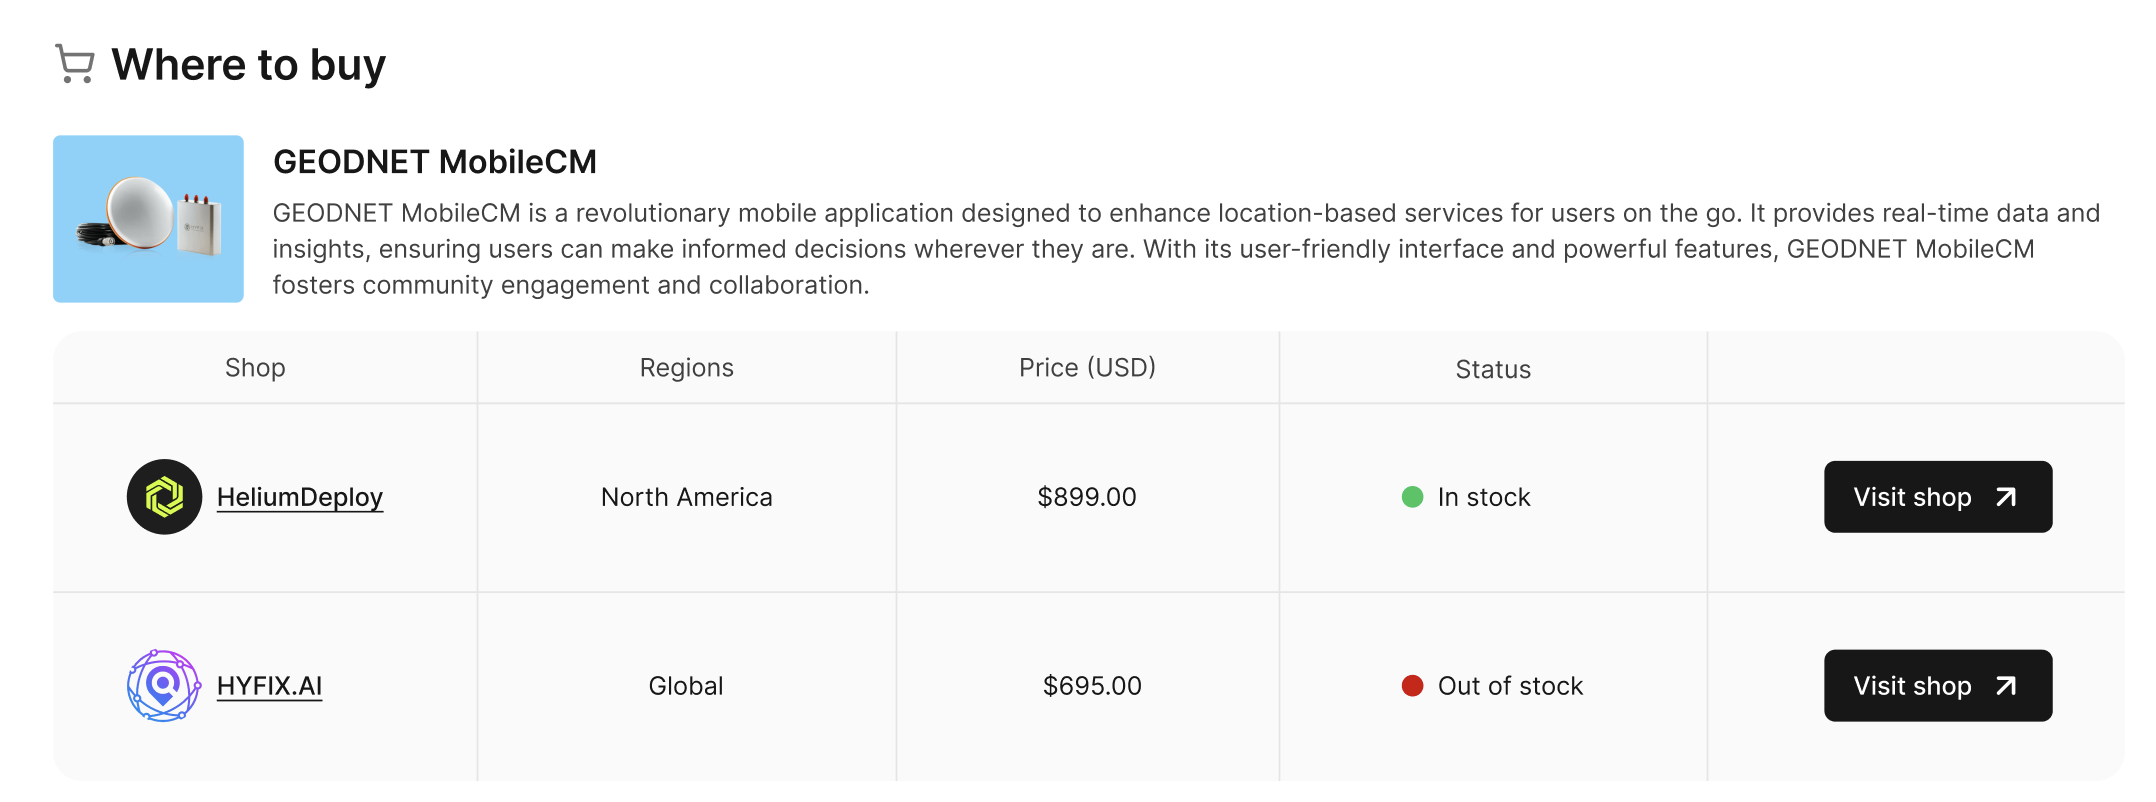Click the green In stock indicator dot
Screen dimensions: 2156x802
click(x=1412, y=497)
